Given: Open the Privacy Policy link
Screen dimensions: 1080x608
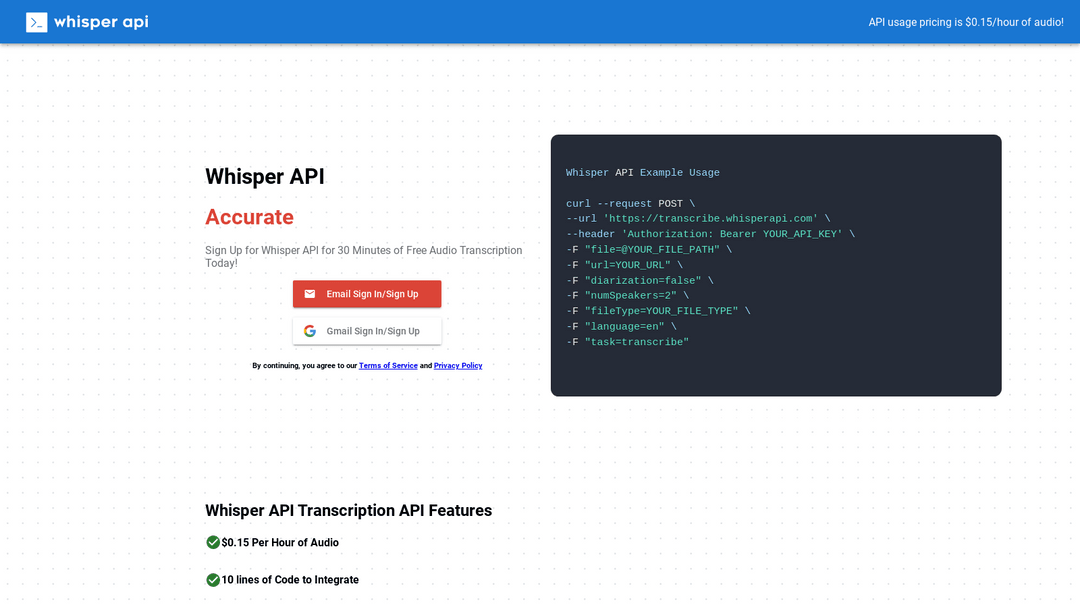Looking at the screenshot, I should [x=458, y=366].
